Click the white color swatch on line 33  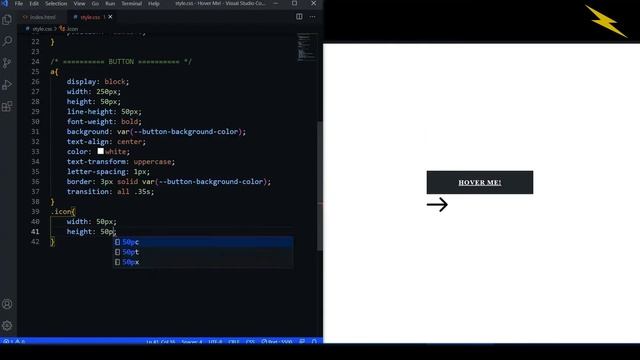click(x=100, y=151)
